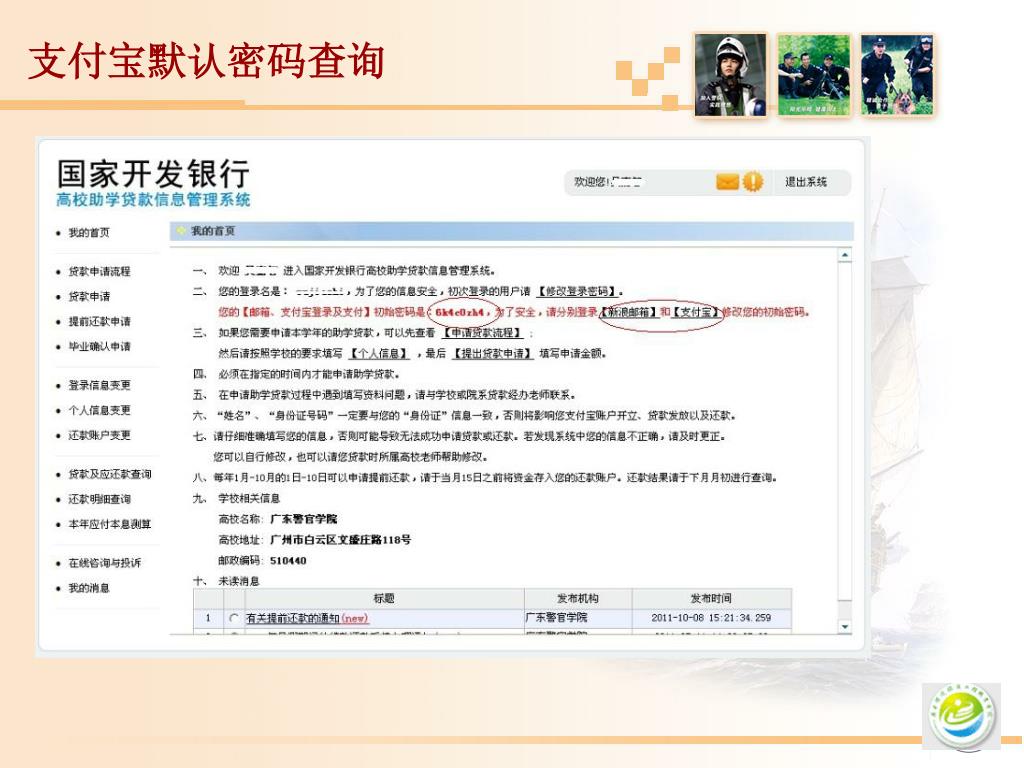
Task: Click the green circular school logo
Action: [961, 717]
